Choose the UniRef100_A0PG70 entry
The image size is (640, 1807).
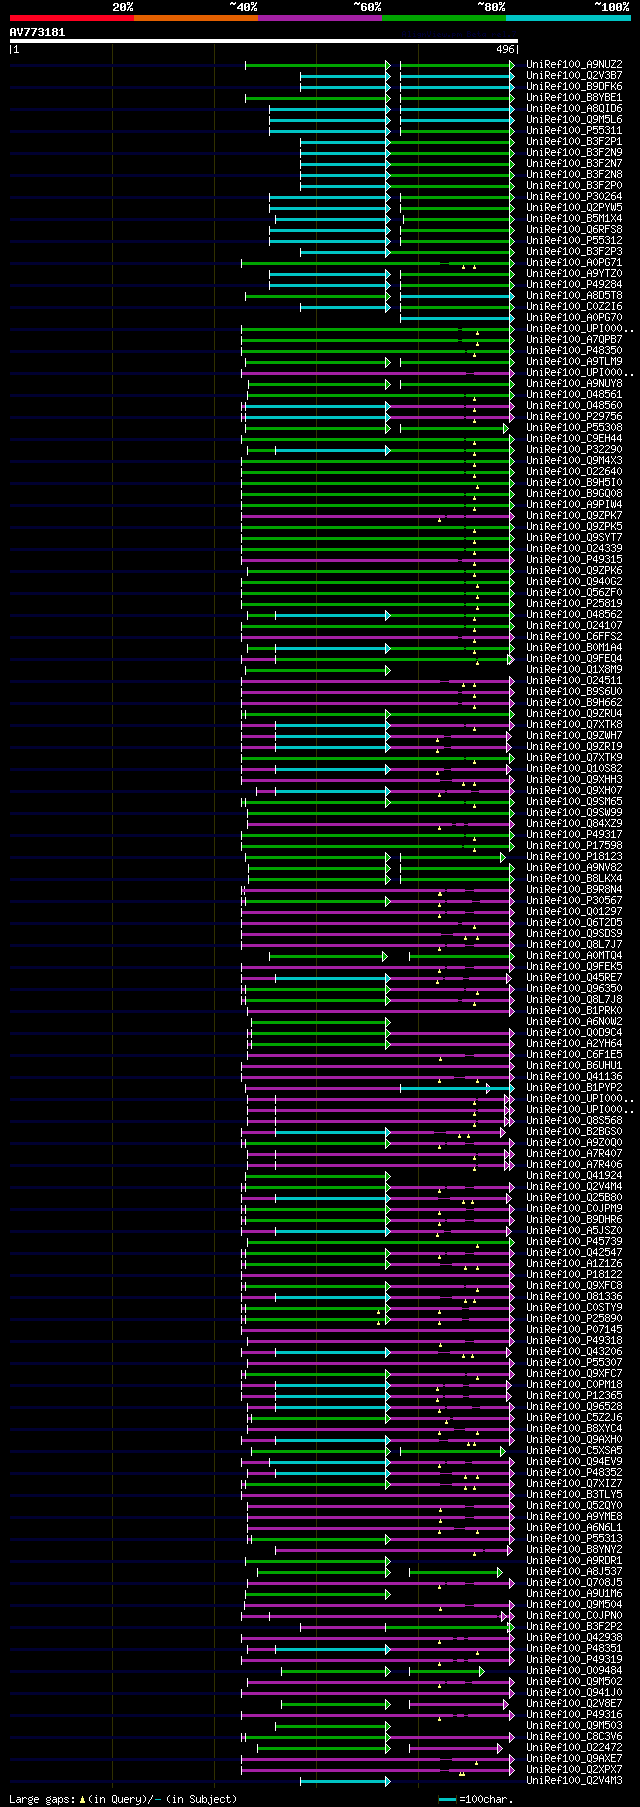[x=574, y=317]
